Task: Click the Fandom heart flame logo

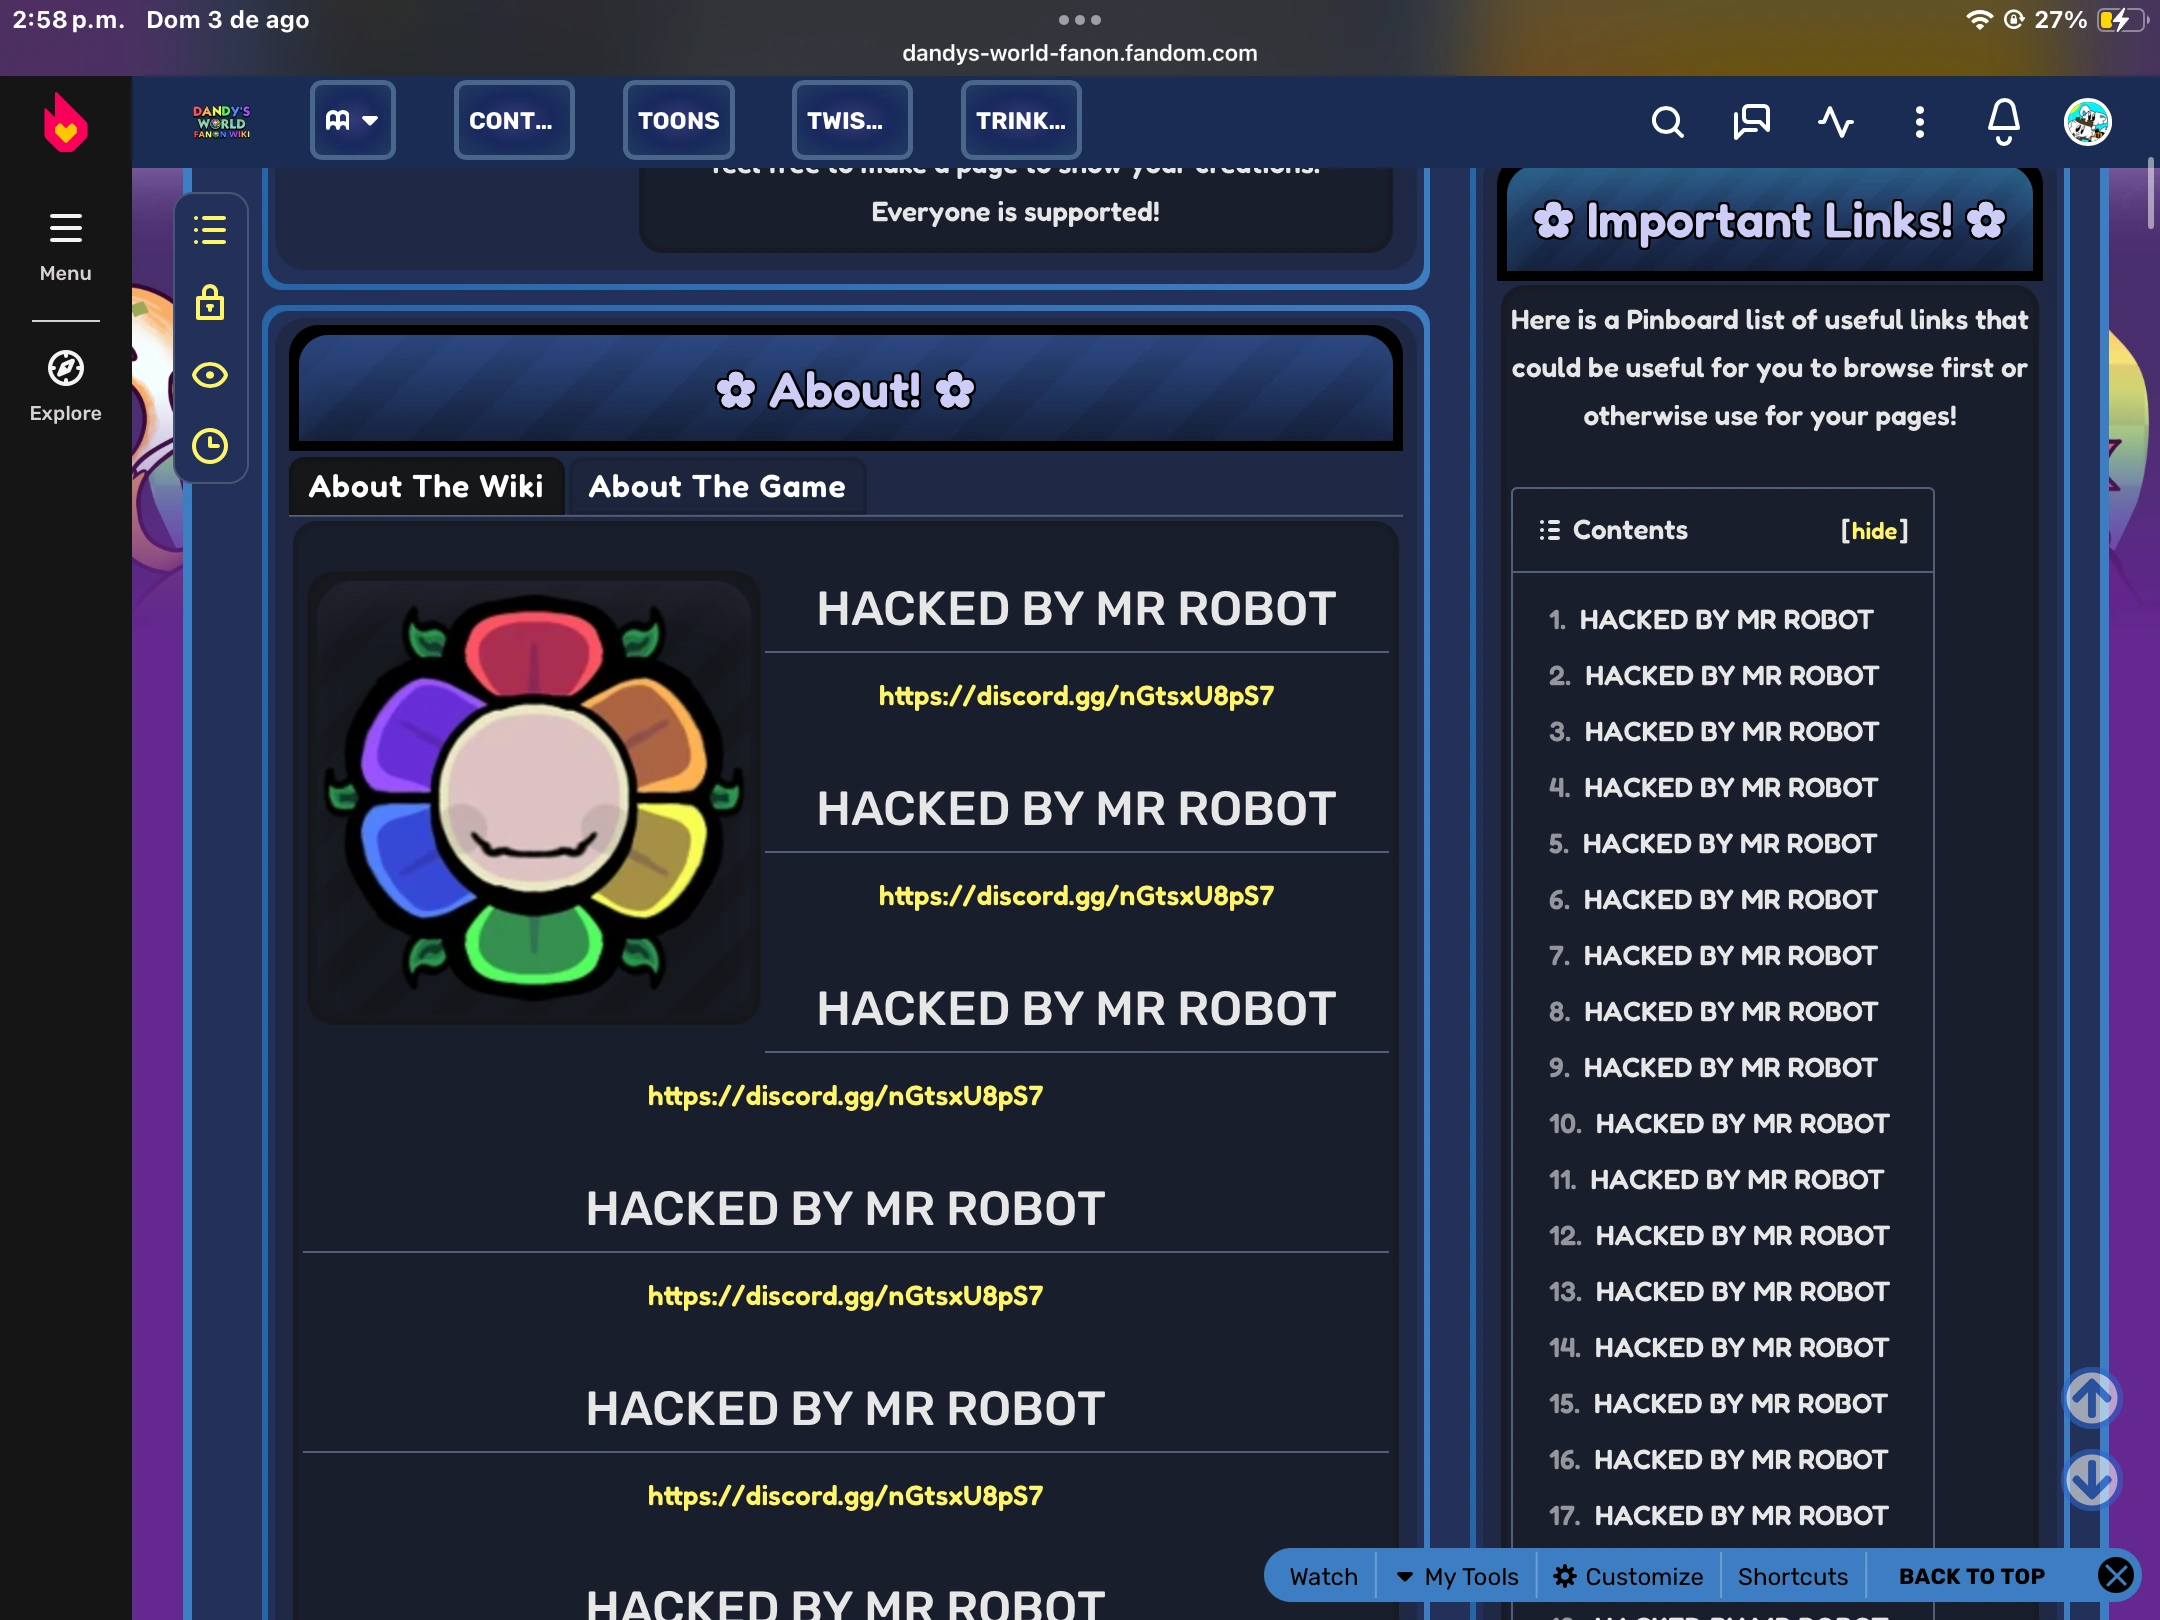Action: (65, 123)
